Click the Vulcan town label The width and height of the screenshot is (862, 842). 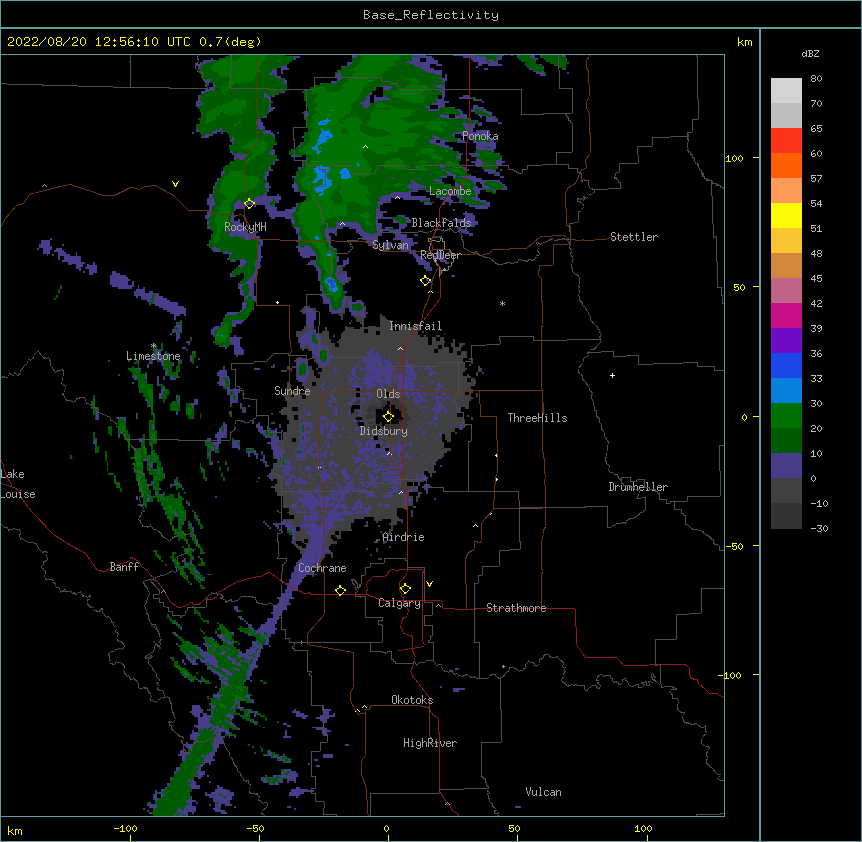coord(543,792)
